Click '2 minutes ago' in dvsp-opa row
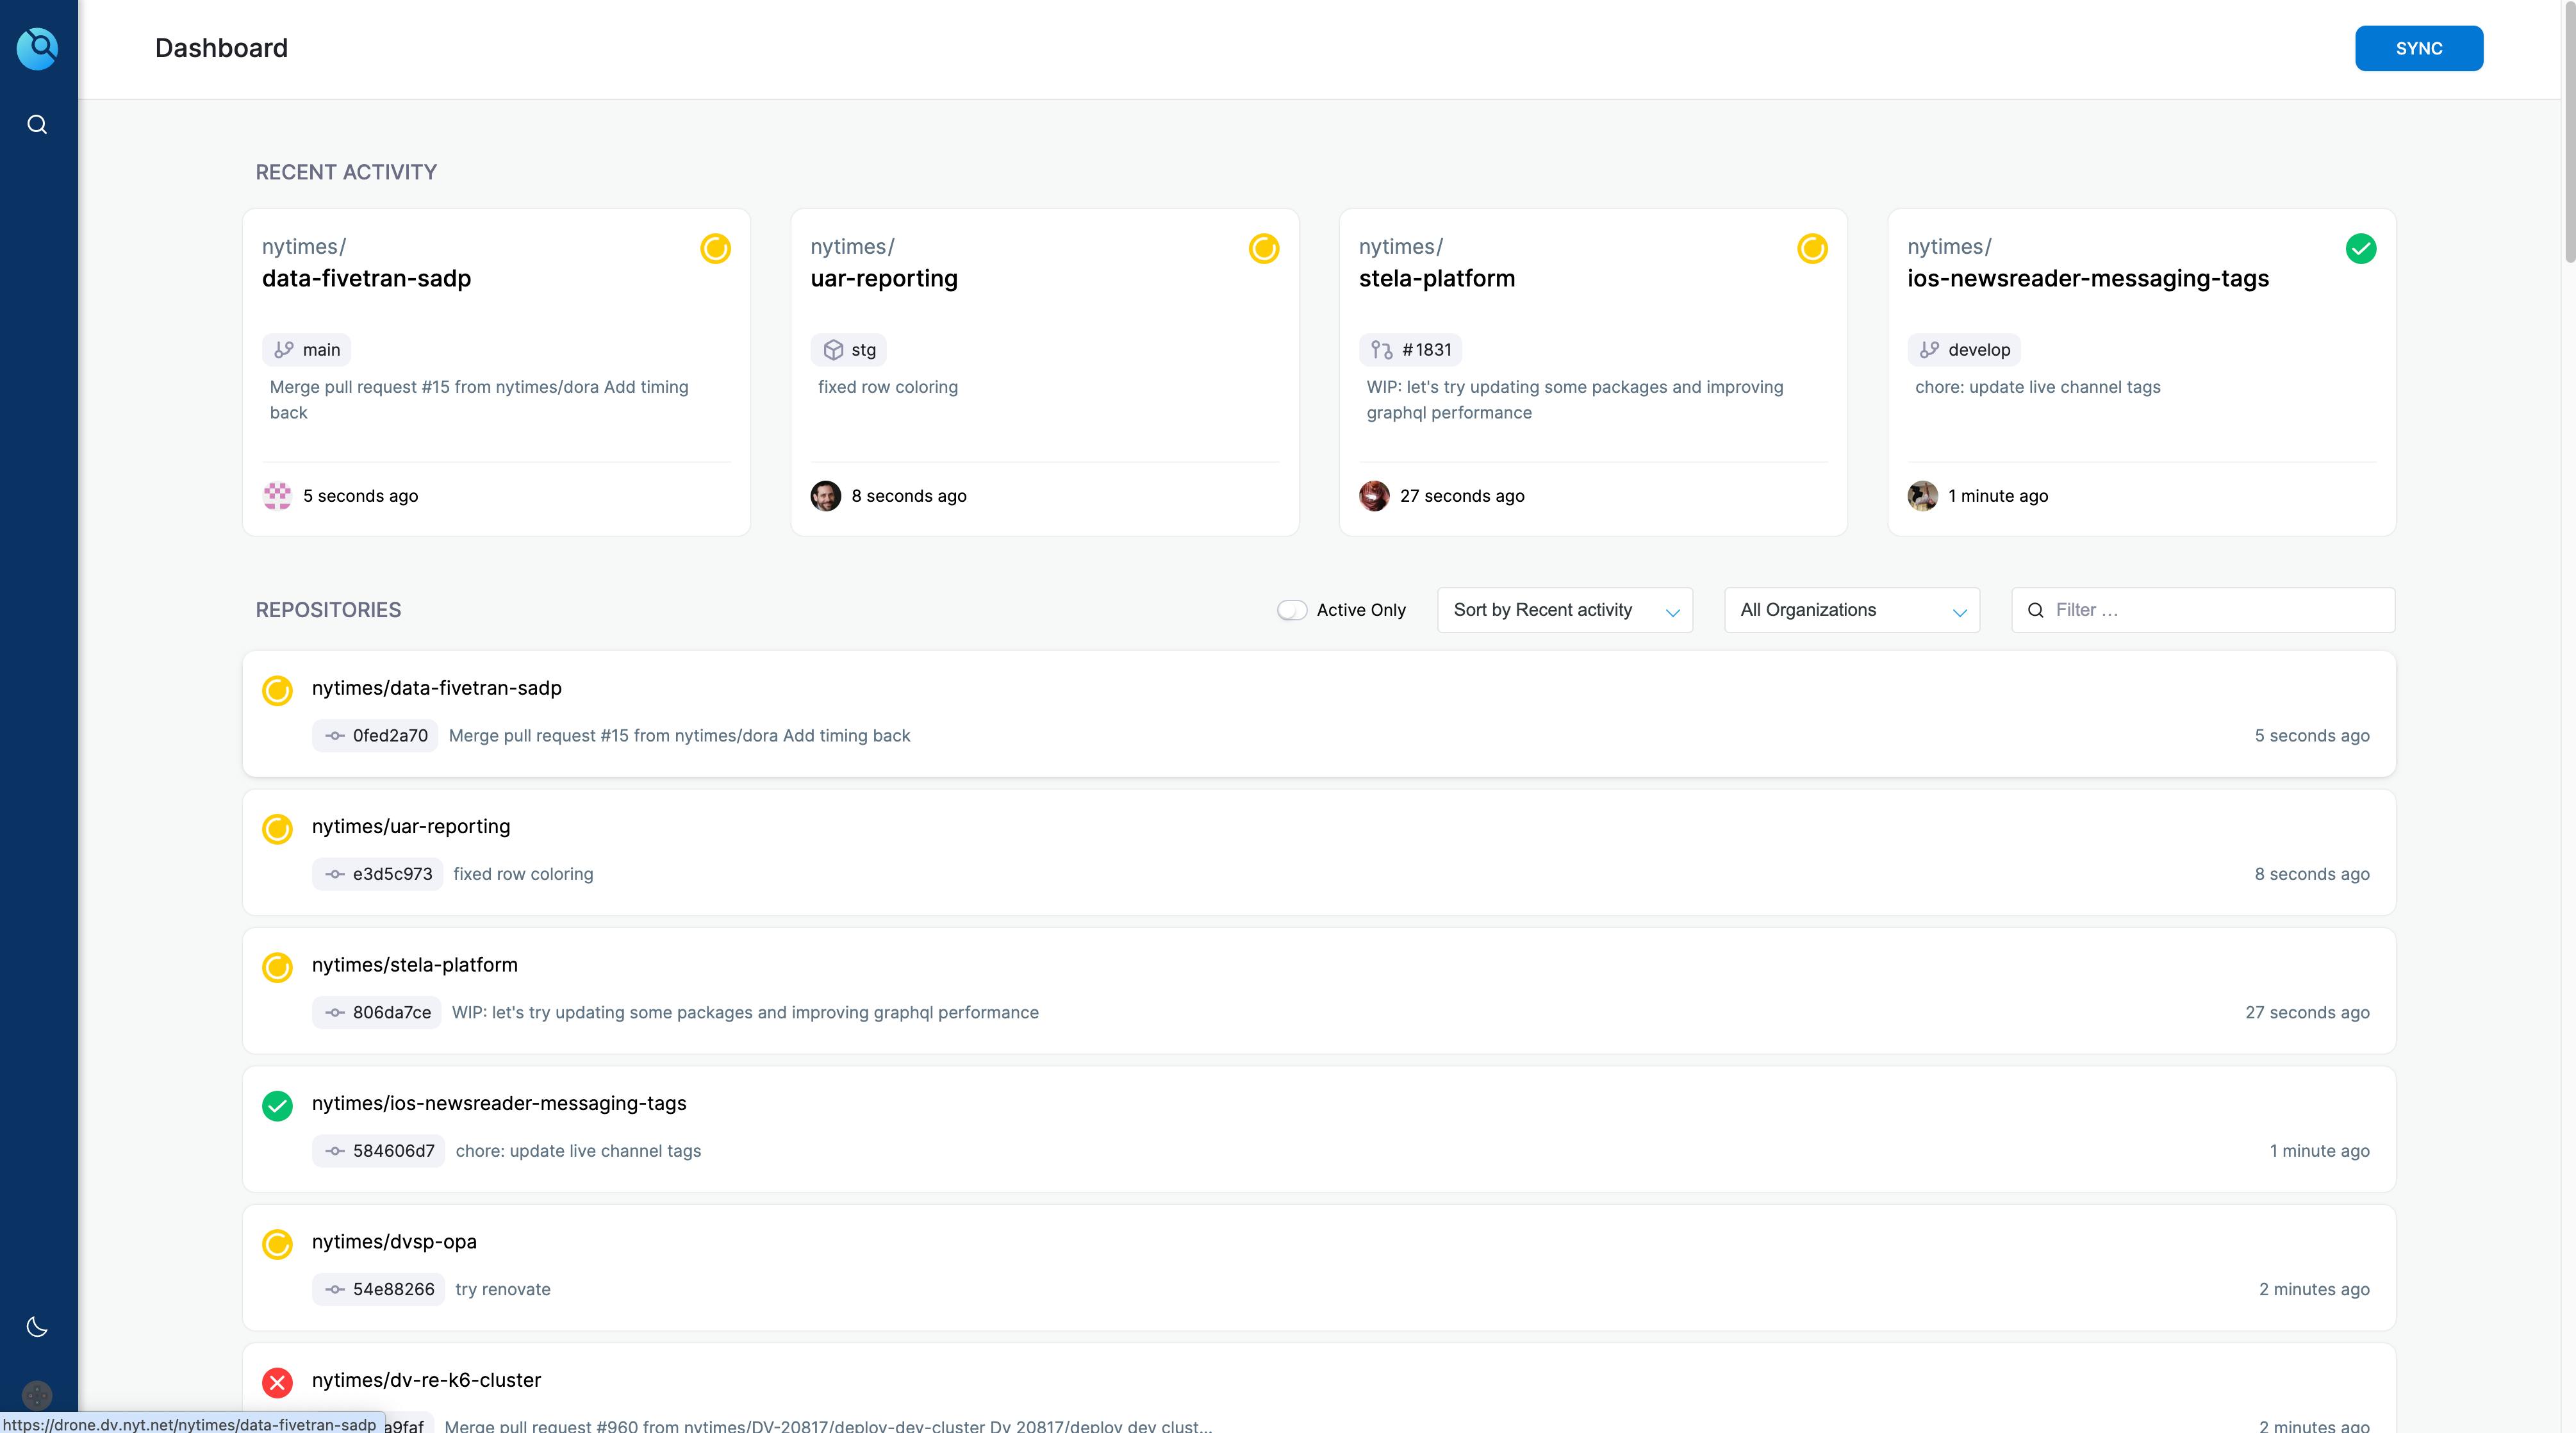 coord(2314,1289)
